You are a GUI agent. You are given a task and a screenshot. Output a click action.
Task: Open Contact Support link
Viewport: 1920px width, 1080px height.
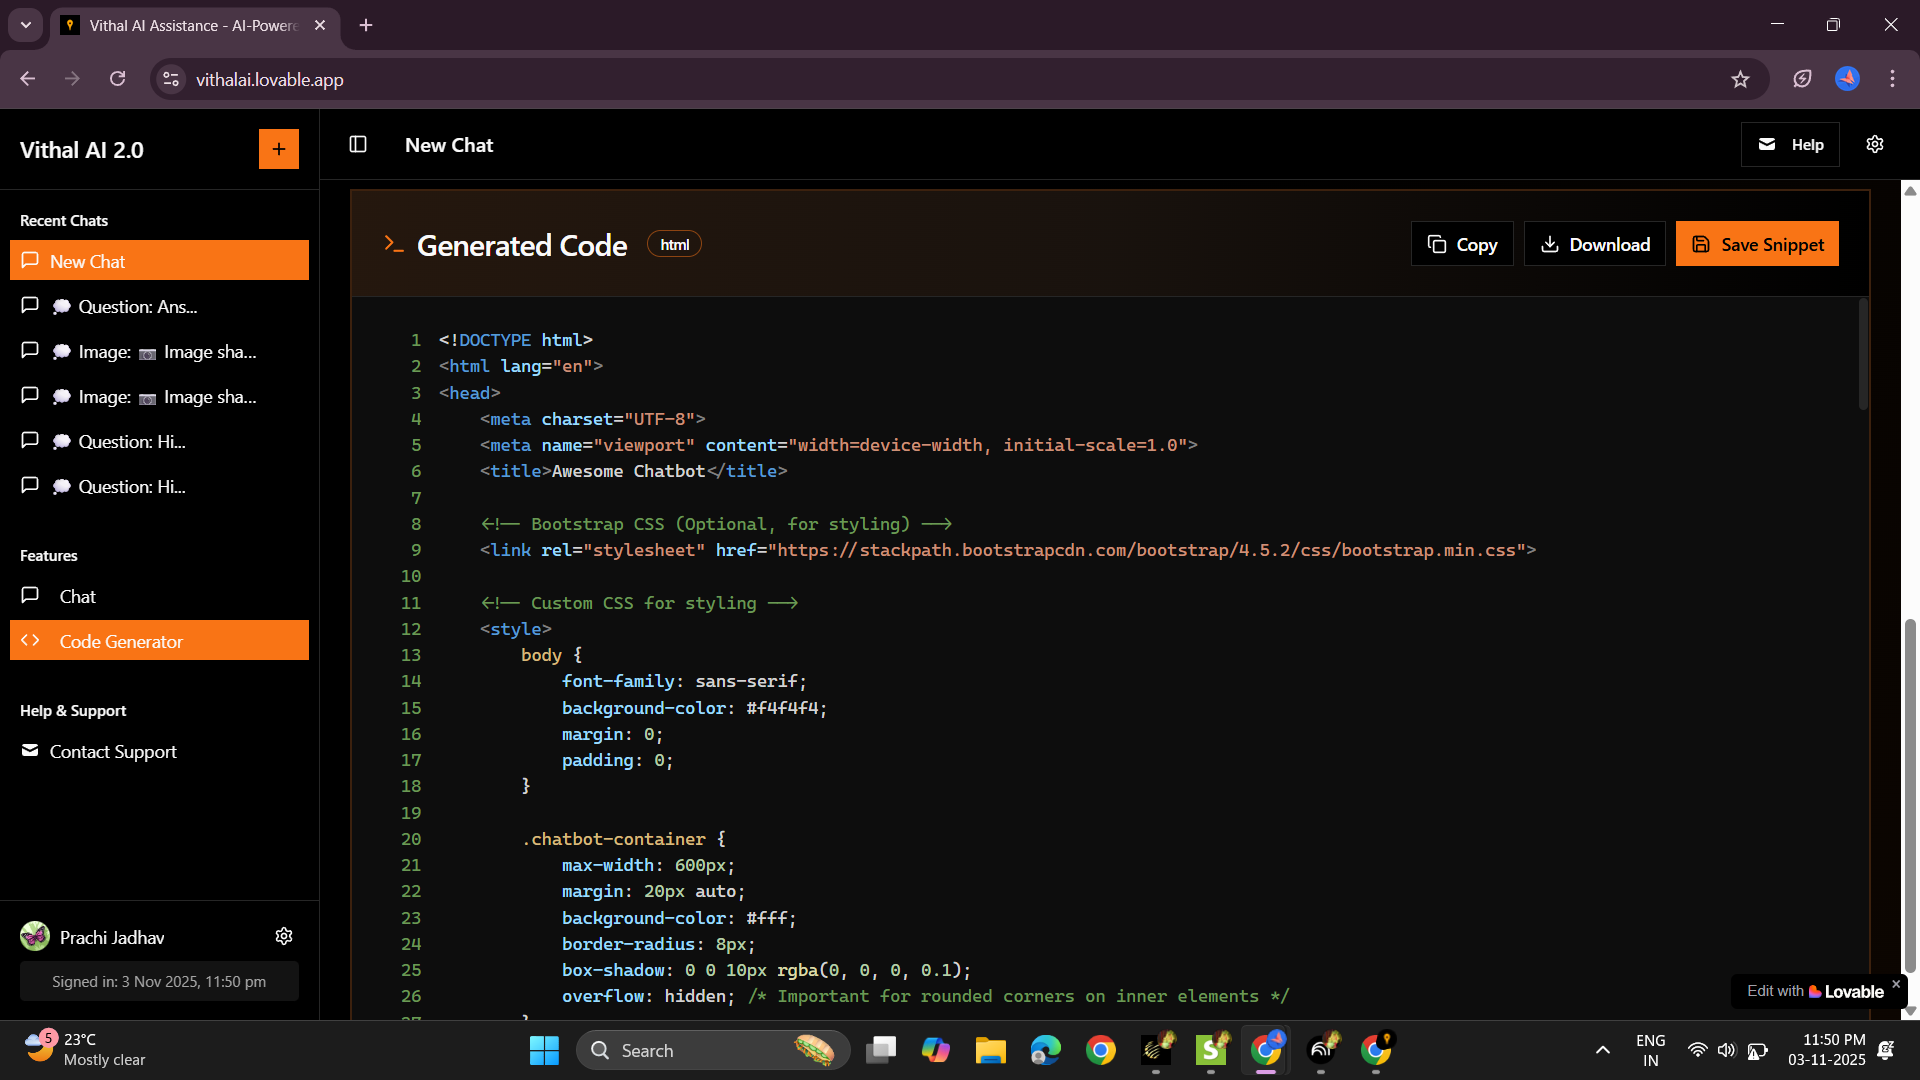pyautogui.click(x=113, y=752)
